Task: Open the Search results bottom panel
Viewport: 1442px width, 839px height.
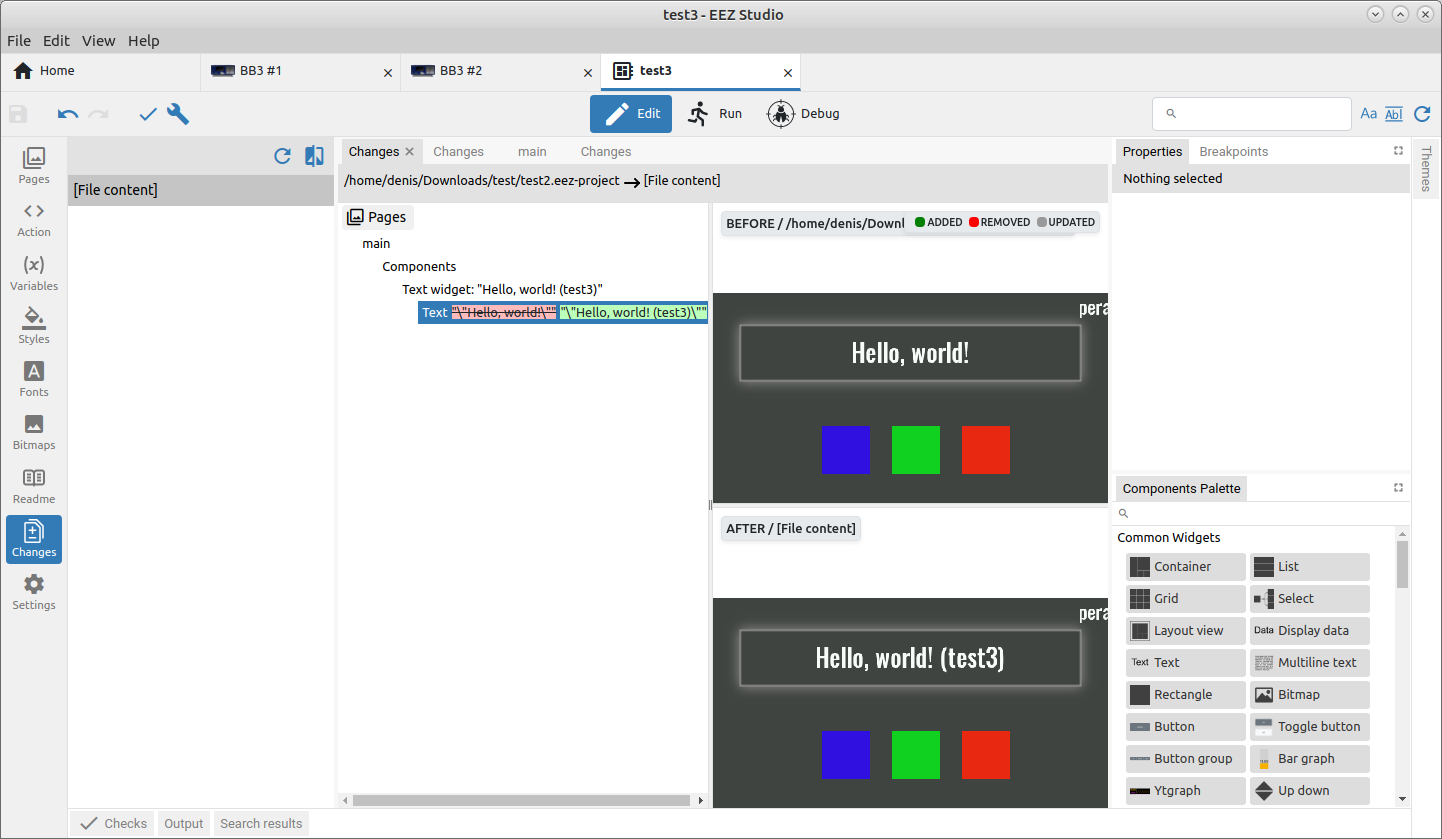Action: click(261, 824)
